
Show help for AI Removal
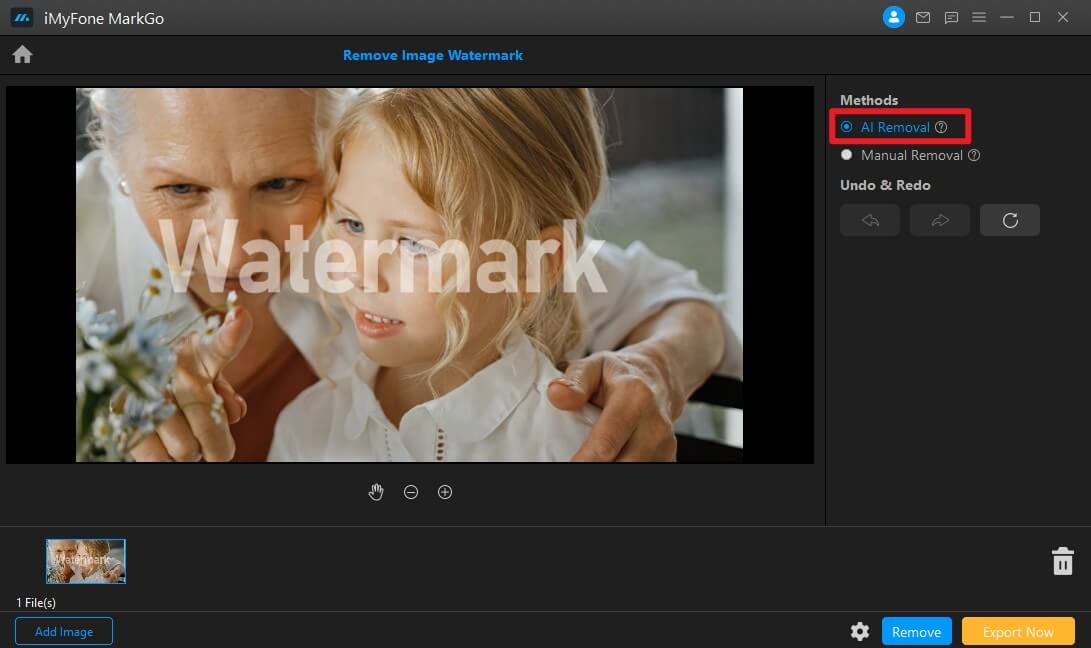941,127
